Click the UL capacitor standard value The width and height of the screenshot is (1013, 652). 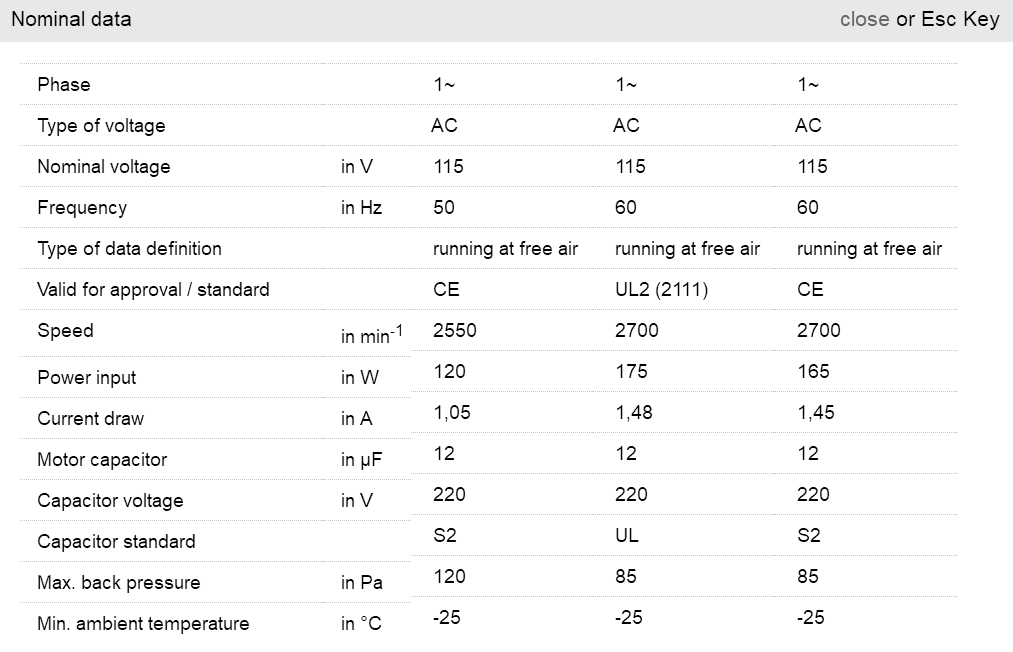(626, 536)
